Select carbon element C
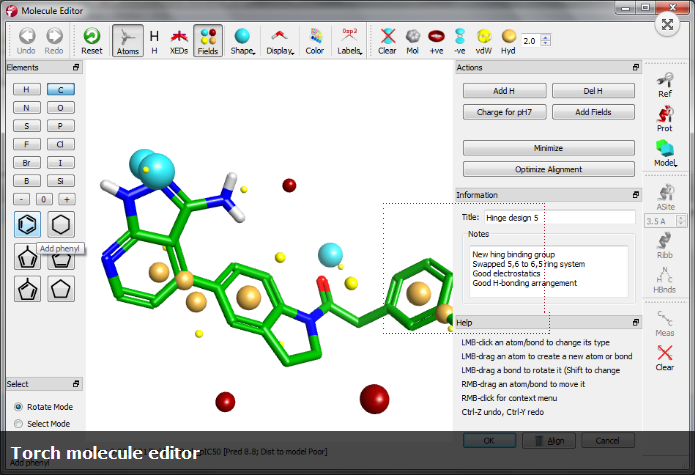The width and height of the screenshot is (695, 475). (x=61, y=90)
